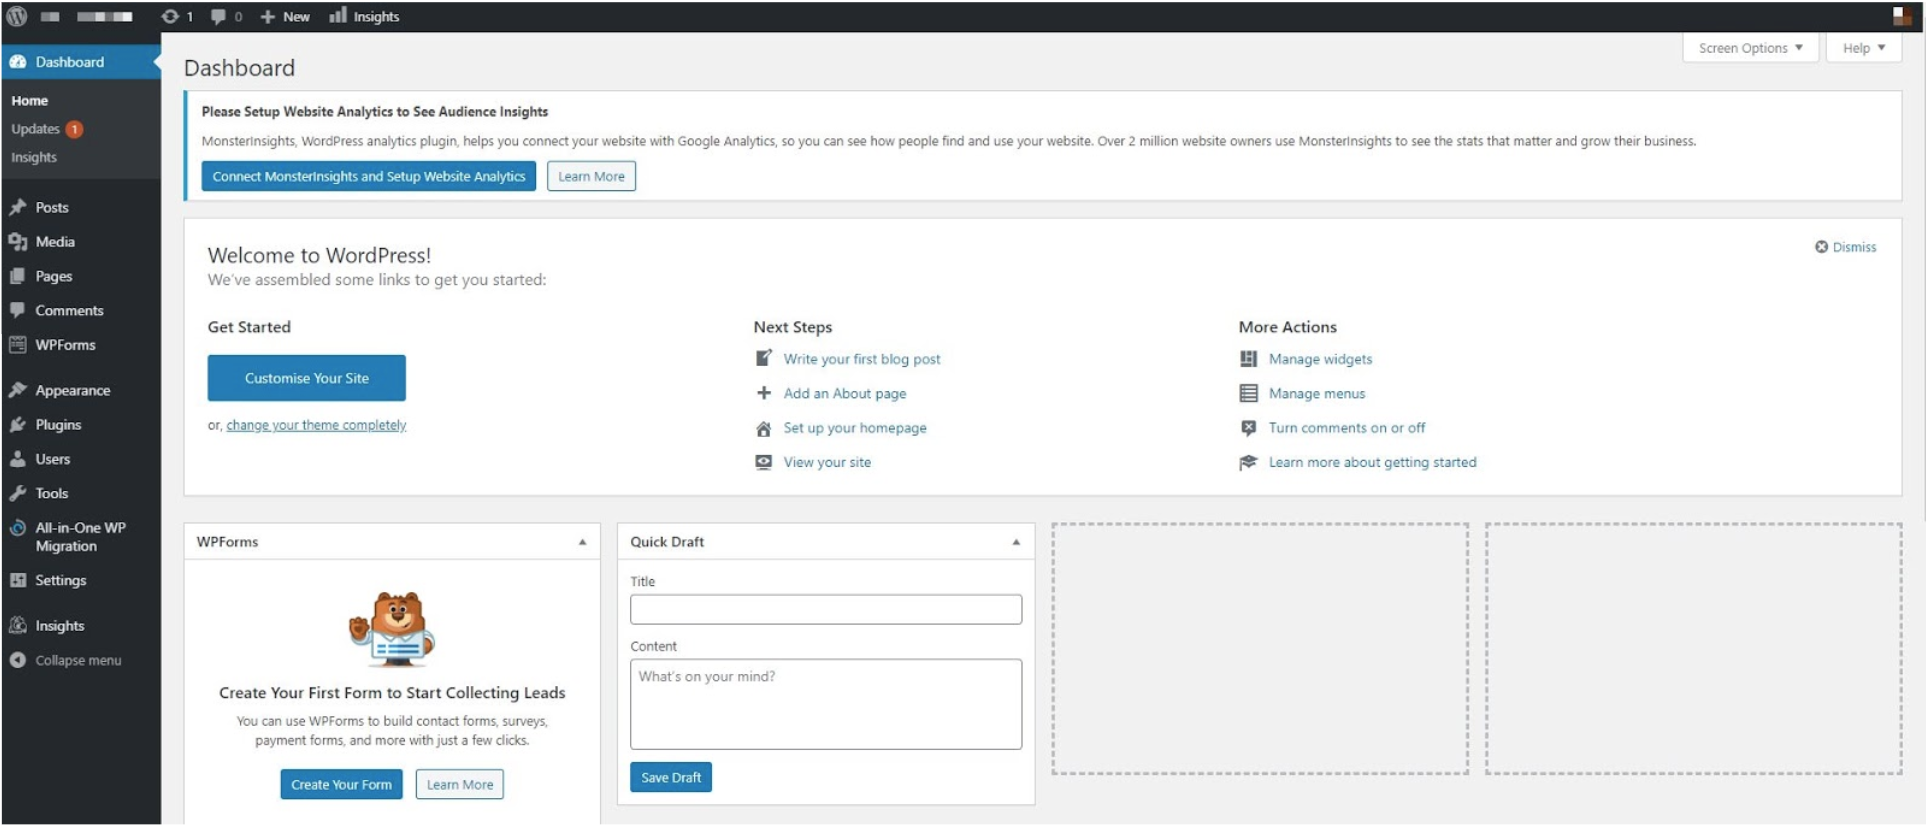Screen dimensions: 1926x826
Task: Click the Quick Draft Content textarea
Action: point(826,704)
